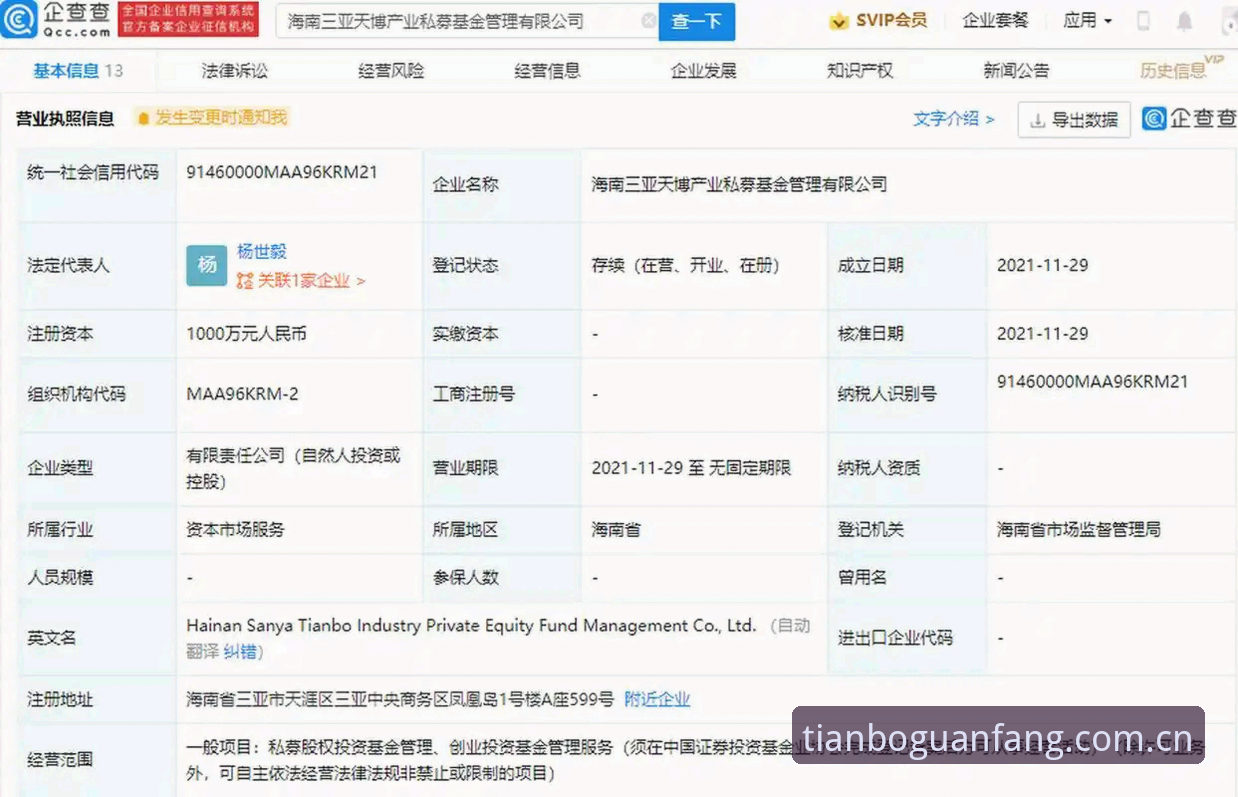Open the mobile phone icon in header
The image size is (1238, 797).
[1144, 21]
